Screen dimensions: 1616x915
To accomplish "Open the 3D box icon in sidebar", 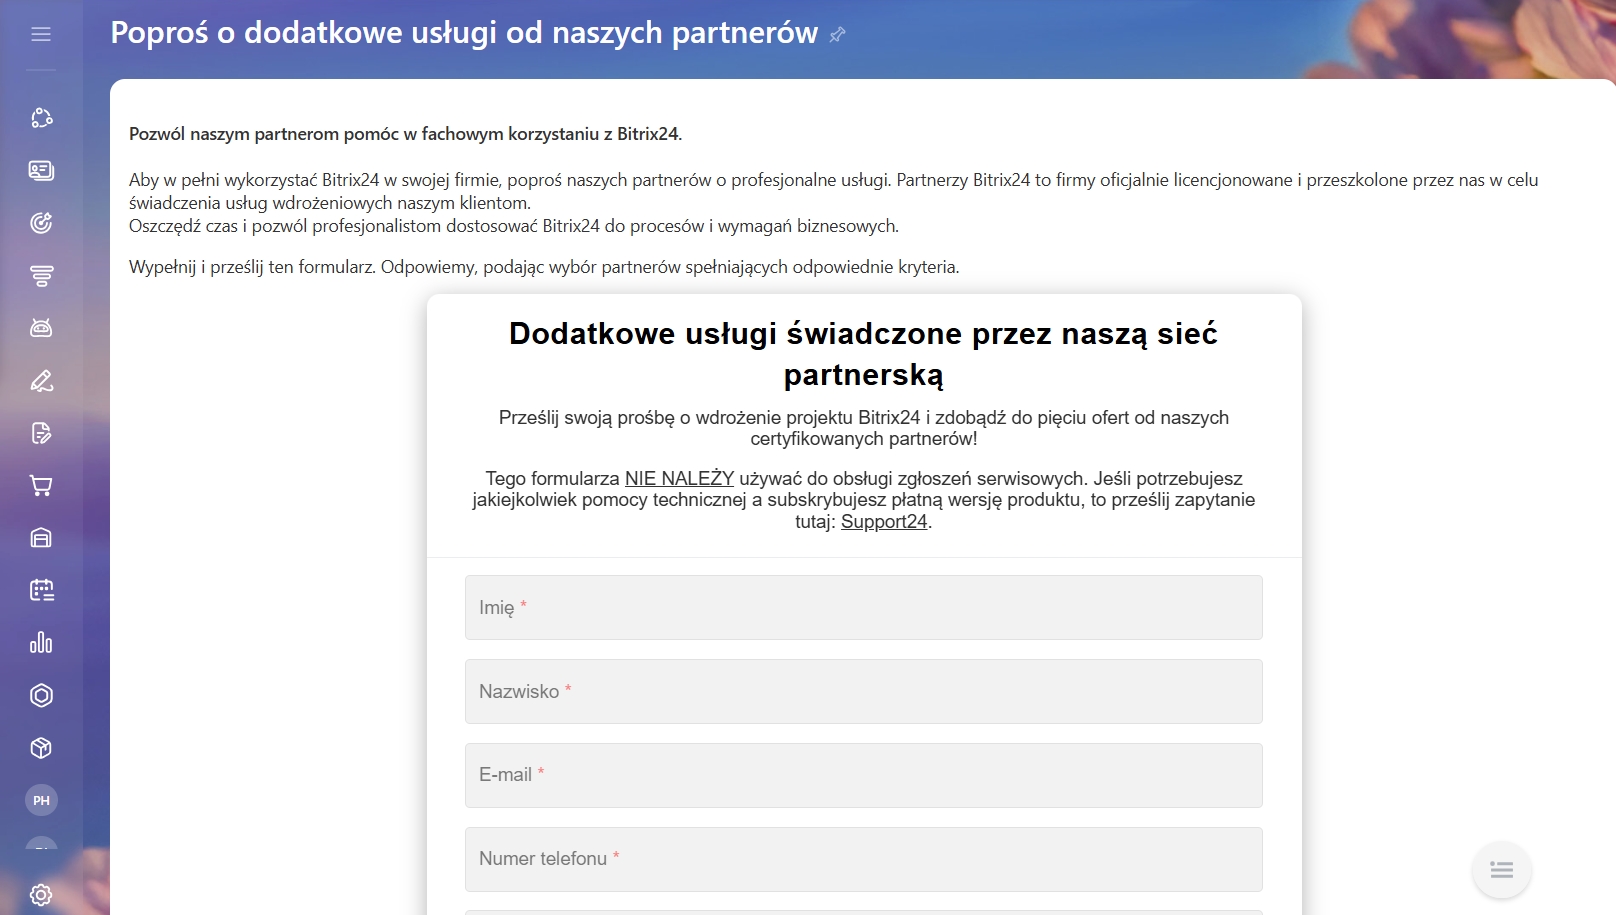I will point(41,748).
